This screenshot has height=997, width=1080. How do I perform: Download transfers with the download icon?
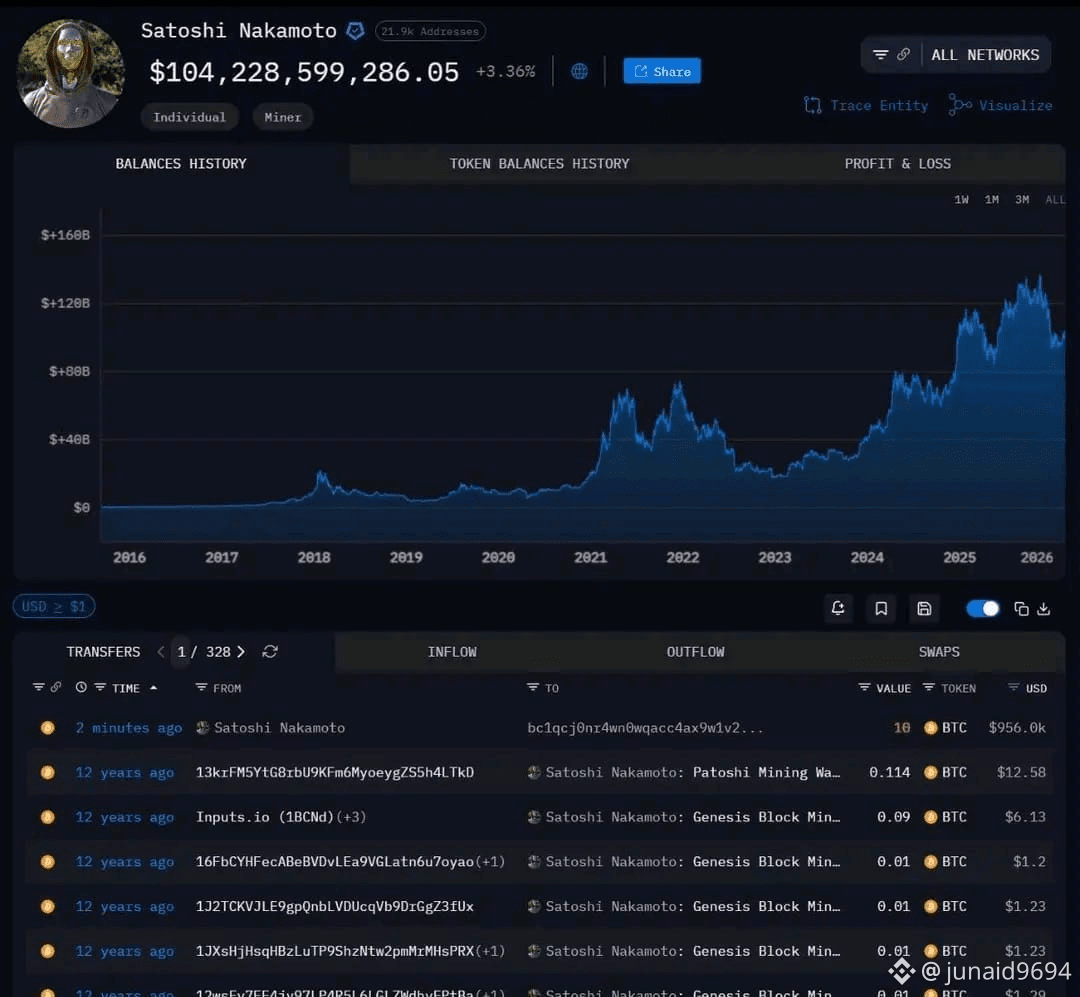(1043, 608)
